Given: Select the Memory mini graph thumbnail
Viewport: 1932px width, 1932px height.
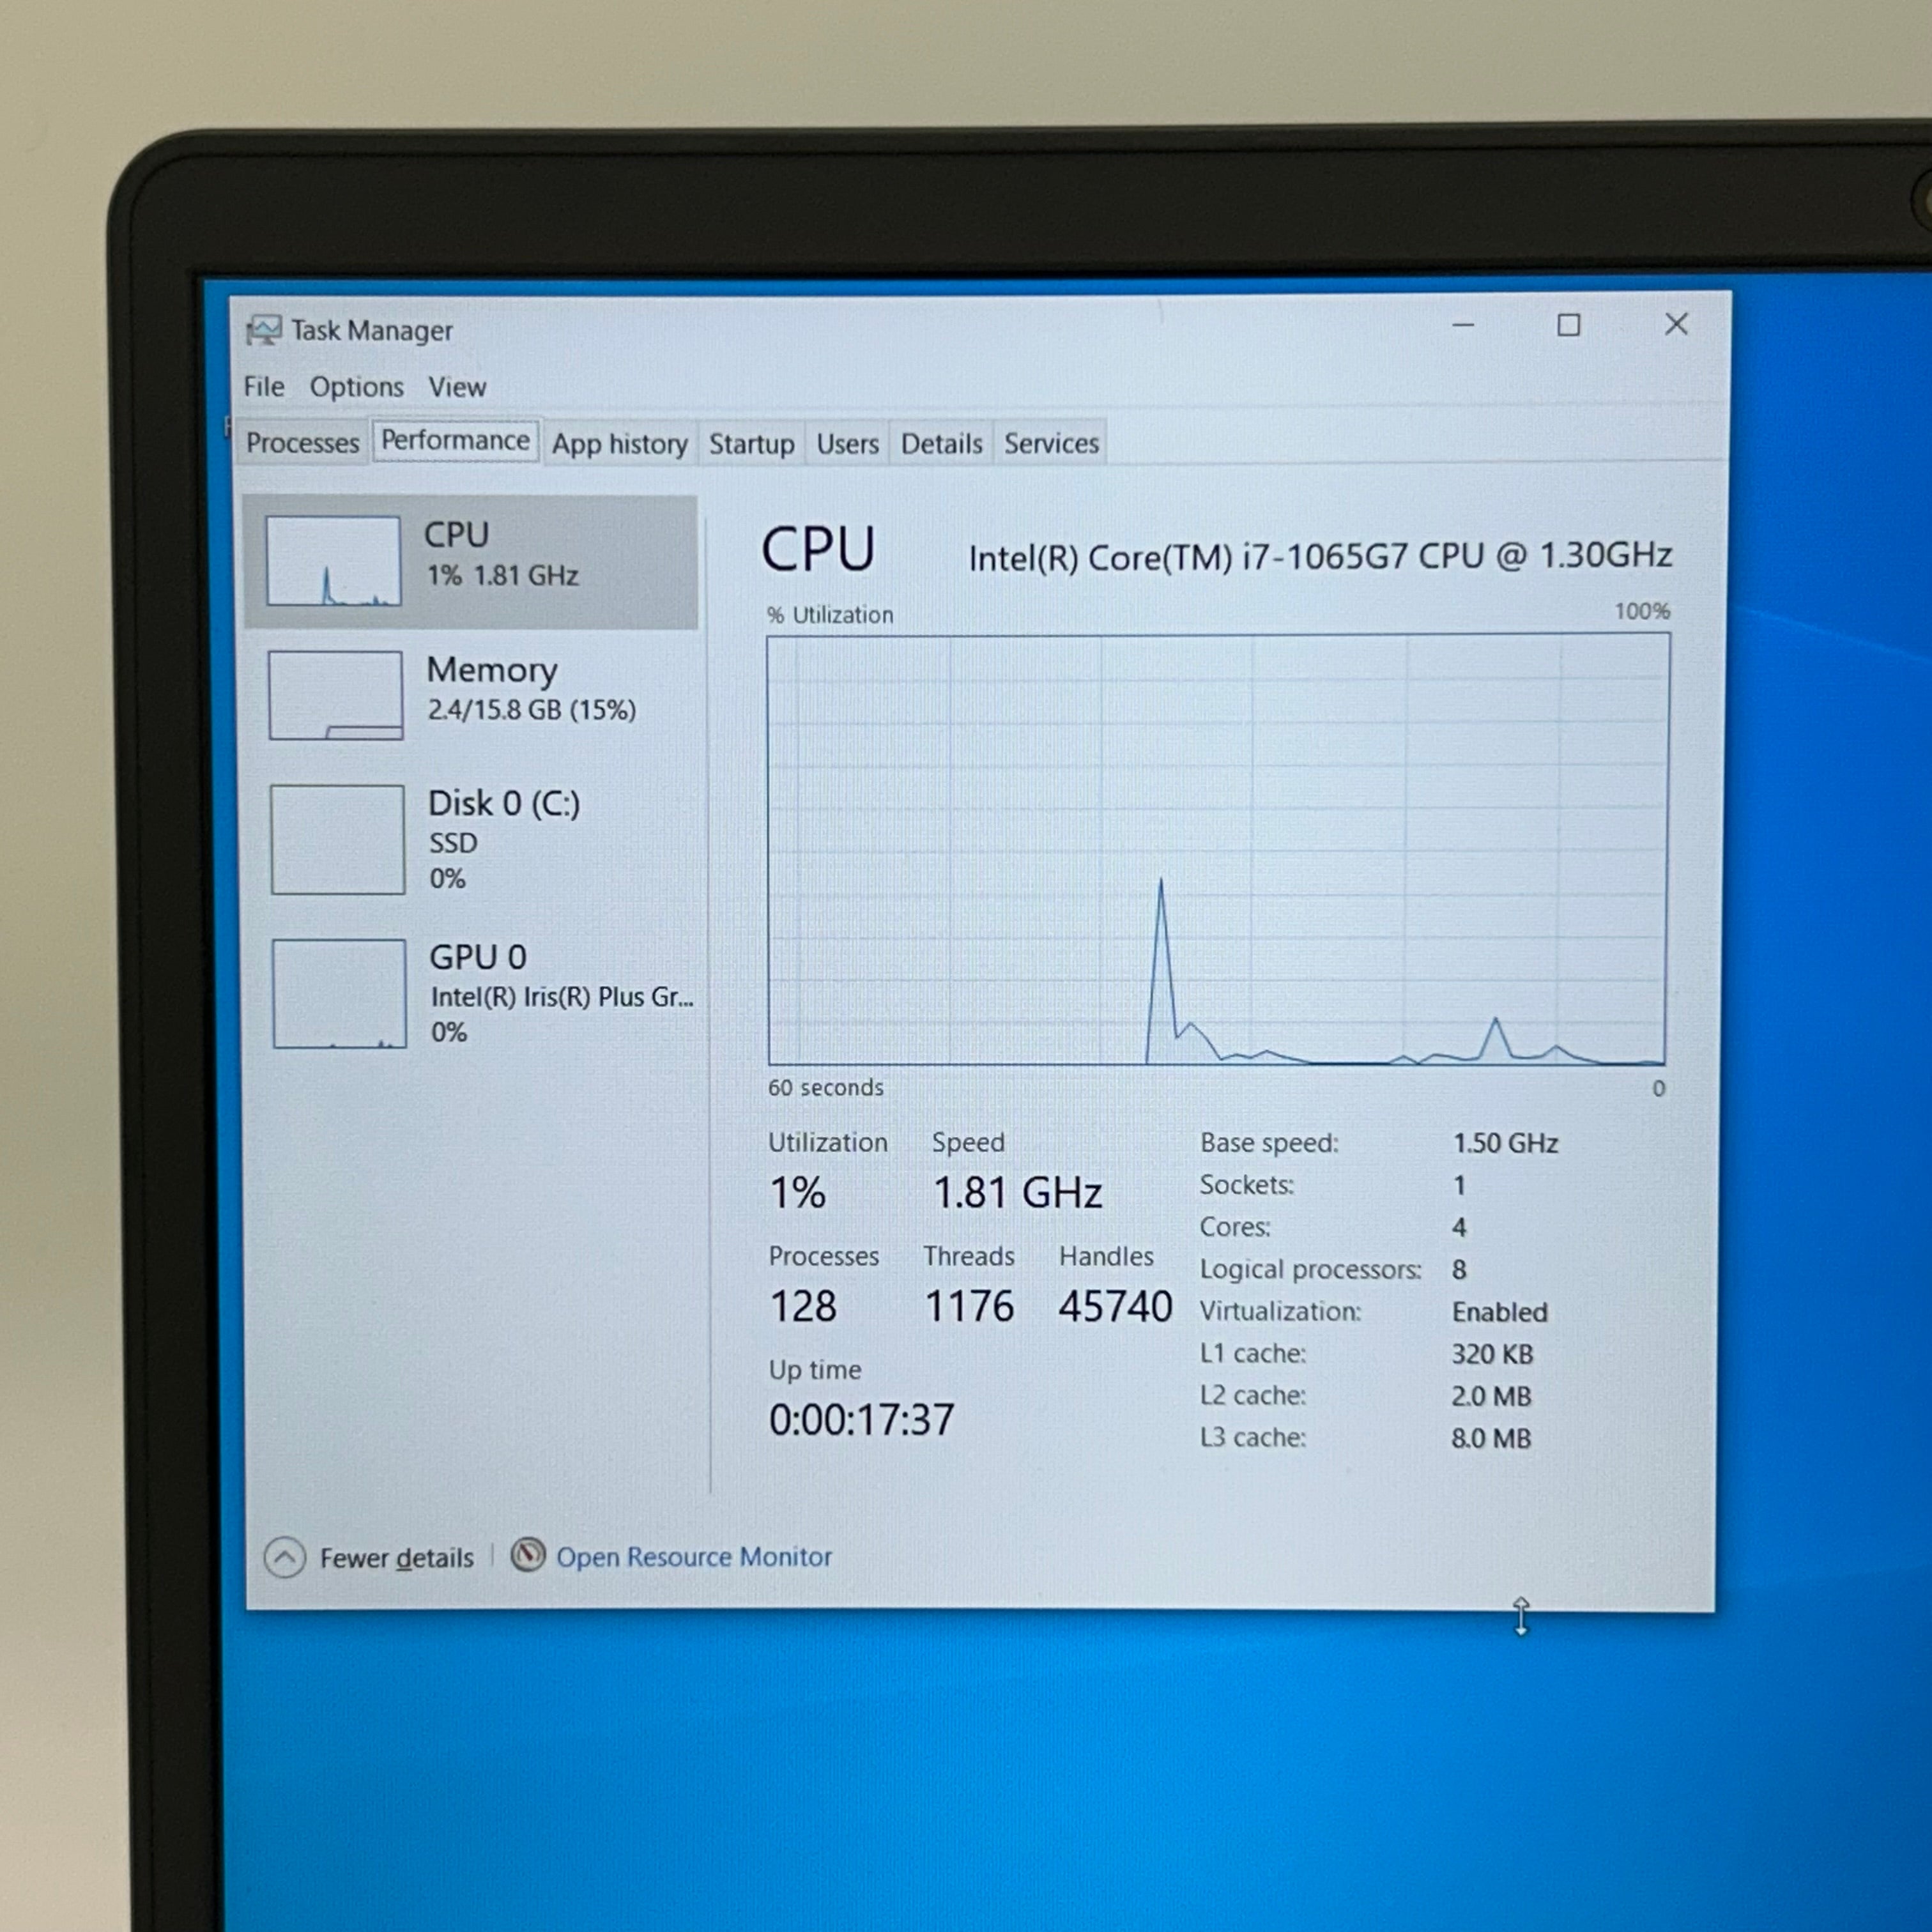Looking at the screenshot, I should click(x=336, y=695).
